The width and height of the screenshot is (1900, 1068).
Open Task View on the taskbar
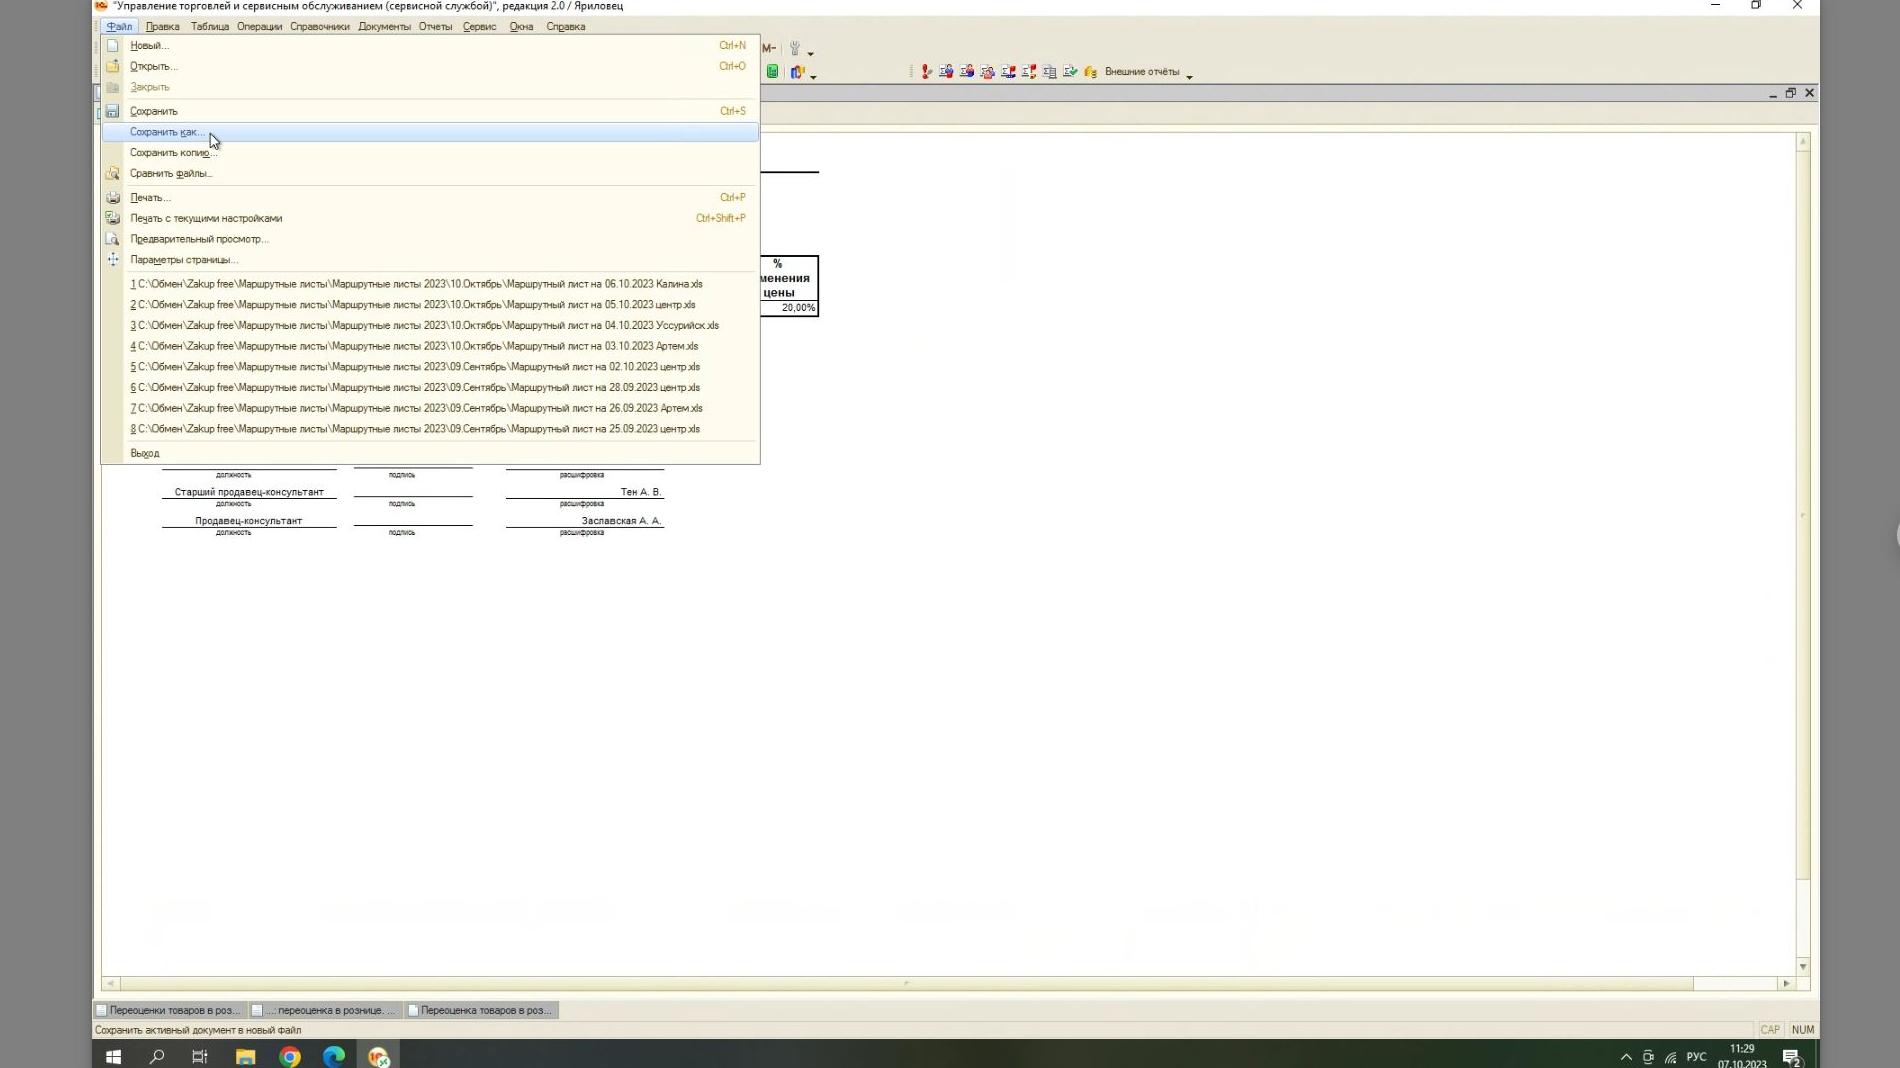pyautogui.click(x=200, y=1056)
